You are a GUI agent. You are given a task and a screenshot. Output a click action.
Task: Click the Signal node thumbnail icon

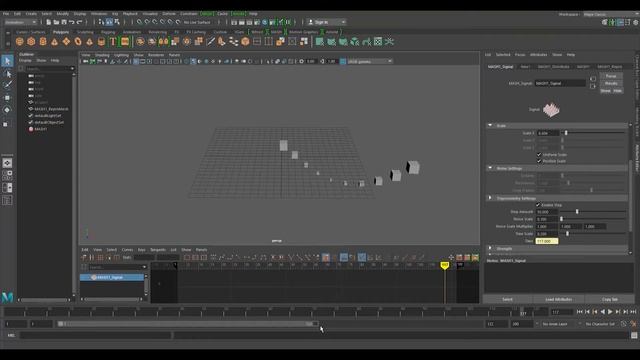[551, 109]
